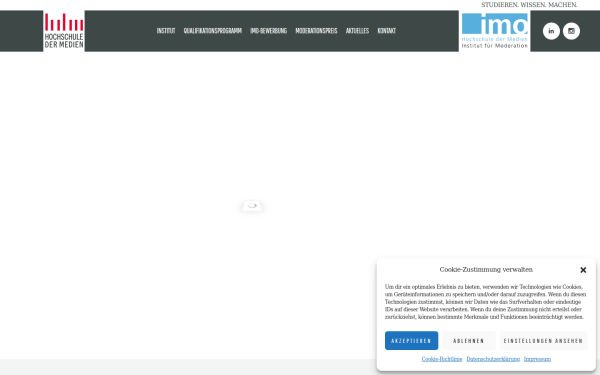Image resolution: width=600 pixels, height=375 pixels.
Task: Open the LinkedIn profile icon
Action: pyautogui.click(x=551, y=31)
